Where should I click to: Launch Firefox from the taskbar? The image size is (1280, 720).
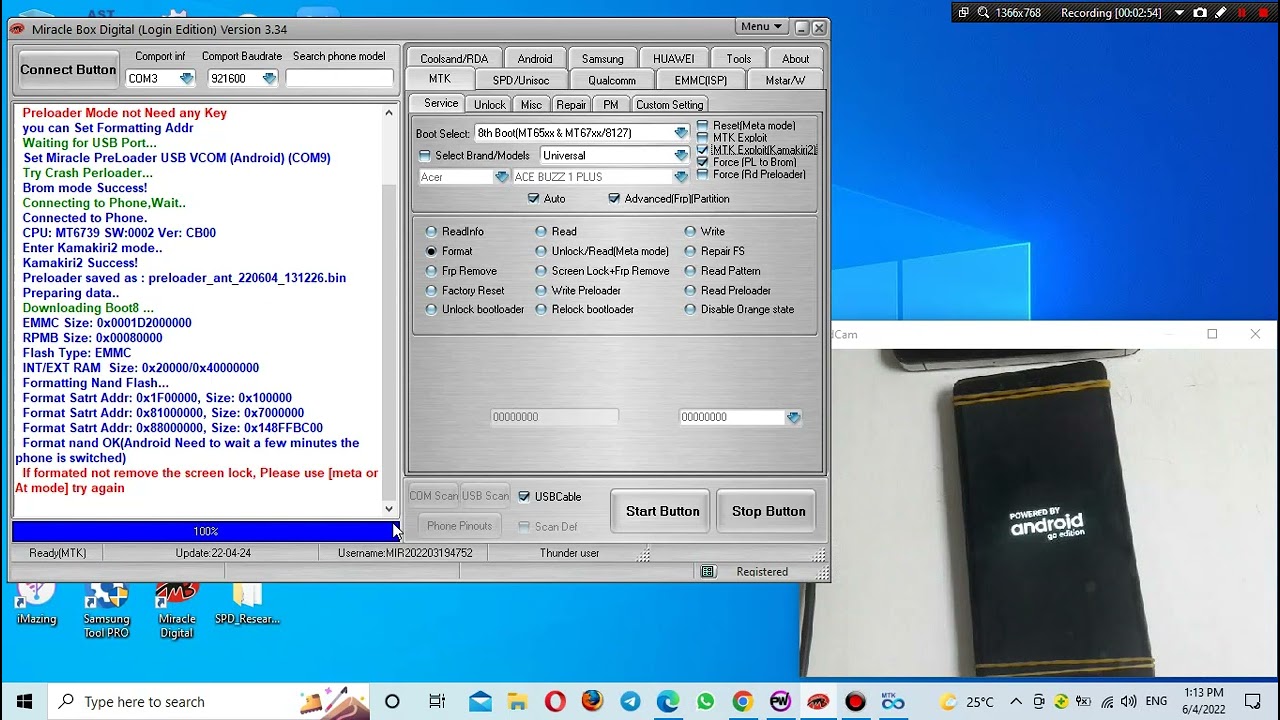(x=592, y=701)
